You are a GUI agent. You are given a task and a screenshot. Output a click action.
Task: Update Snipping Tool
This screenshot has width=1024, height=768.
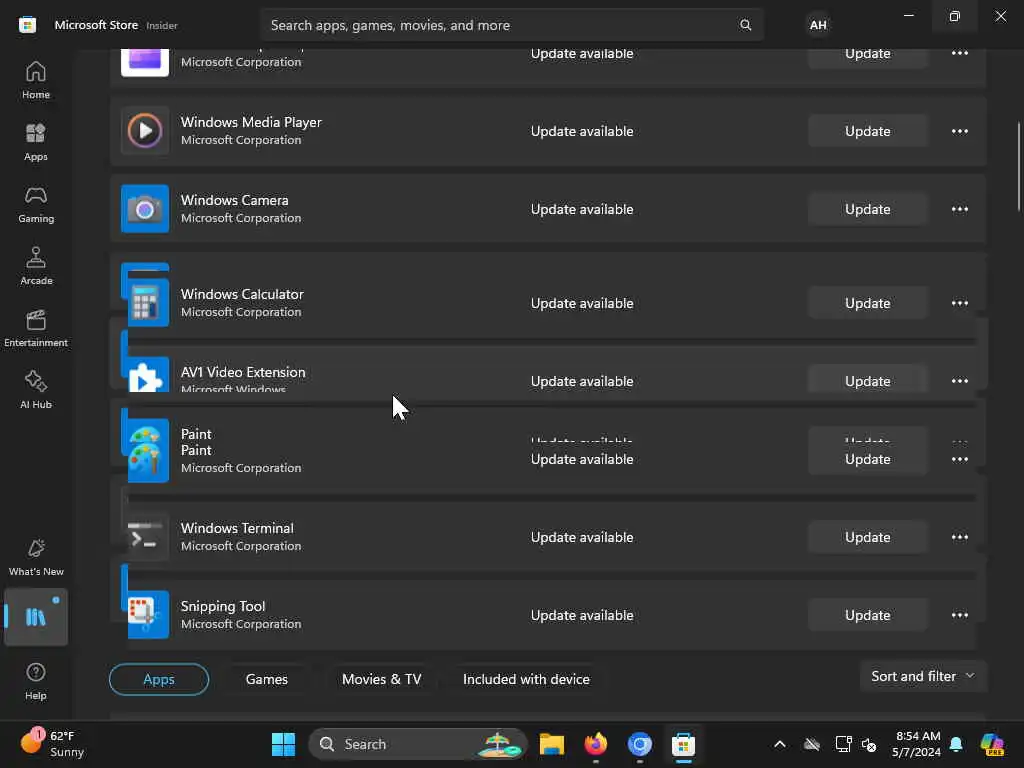[x=867, y=615]
